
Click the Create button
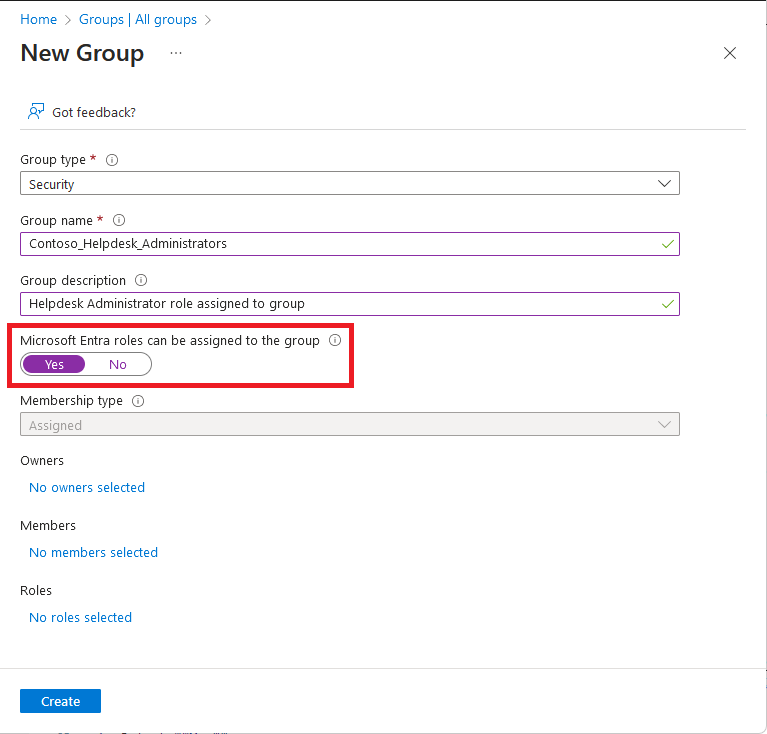pyautogui.click(x=61, y=701)
